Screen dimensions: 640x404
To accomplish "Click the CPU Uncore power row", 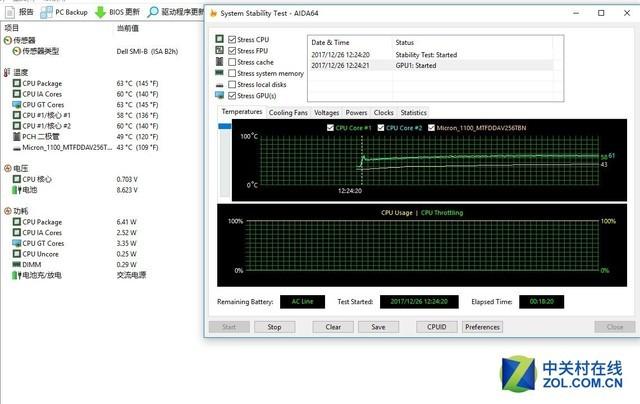I will click(76, 254).
